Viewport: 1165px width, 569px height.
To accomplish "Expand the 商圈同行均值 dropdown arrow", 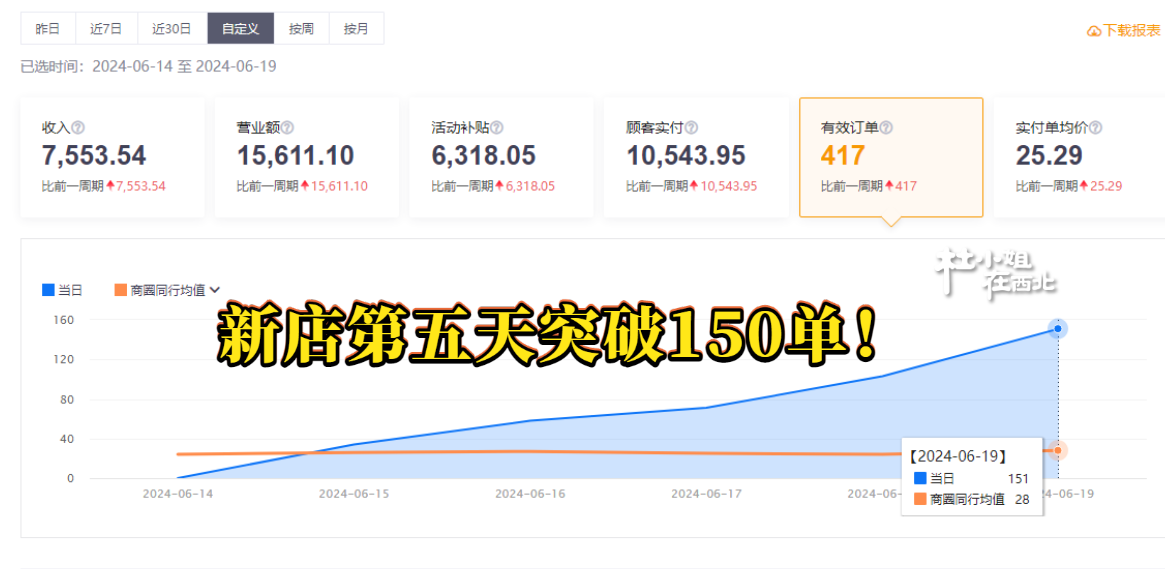I will (x=215, y=290).
